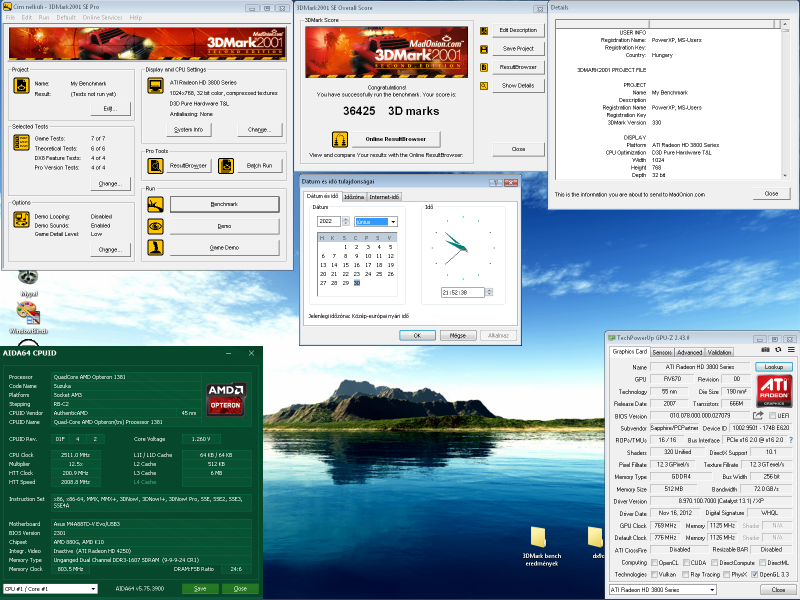
Task: Click the icon left of the Game Demo button
Action: pyautogui.click(x=156, y=247)
